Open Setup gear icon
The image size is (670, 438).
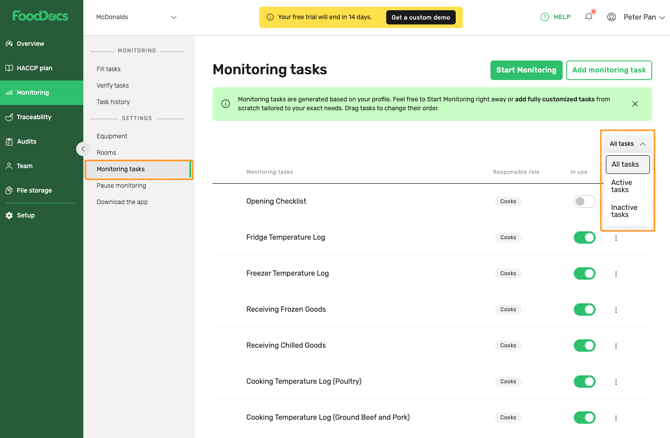9,215
